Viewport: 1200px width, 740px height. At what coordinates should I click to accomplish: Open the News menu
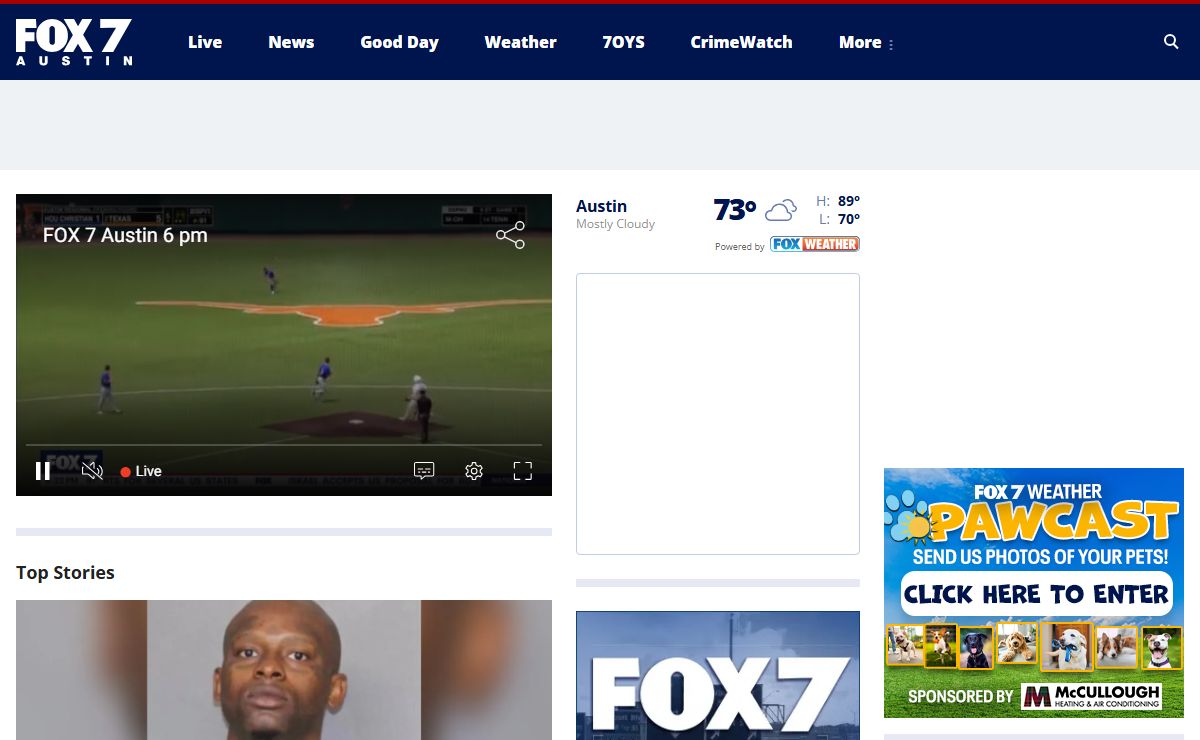[291, 42]
